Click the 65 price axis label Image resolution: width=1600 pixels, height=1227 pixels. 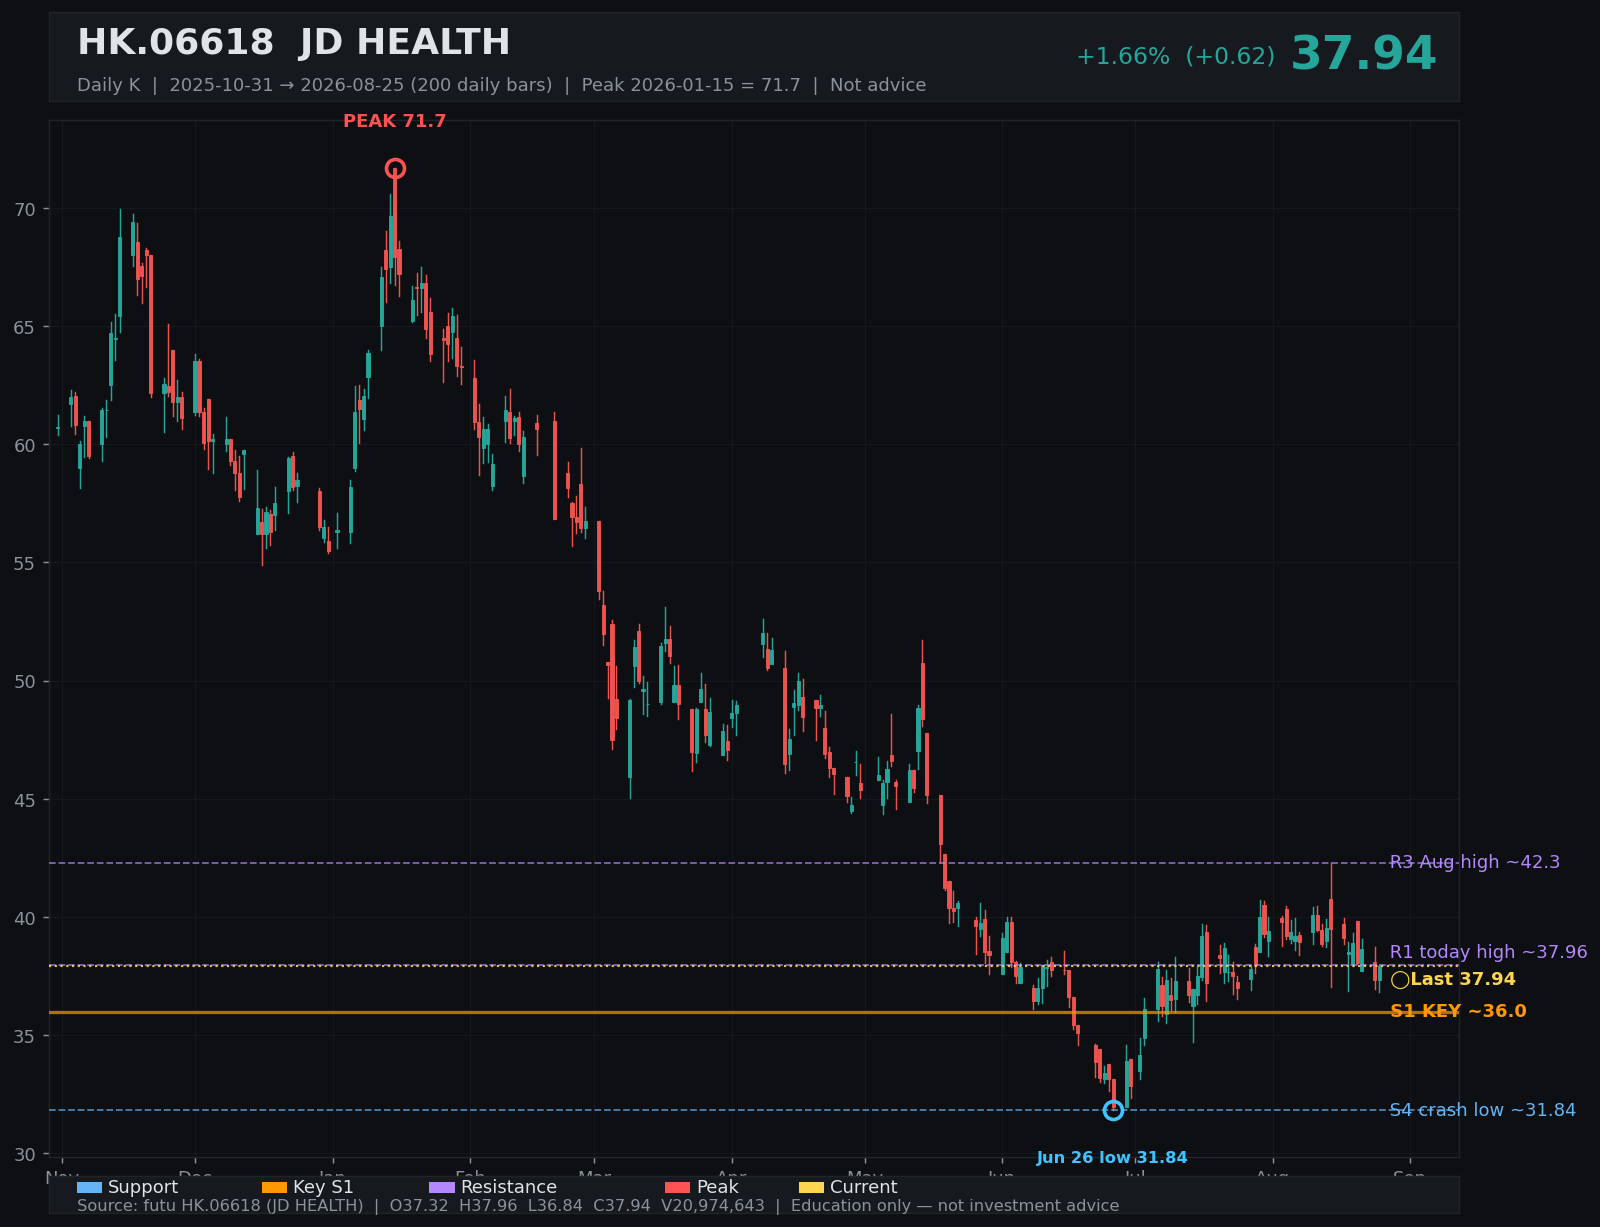pos(25,327)
